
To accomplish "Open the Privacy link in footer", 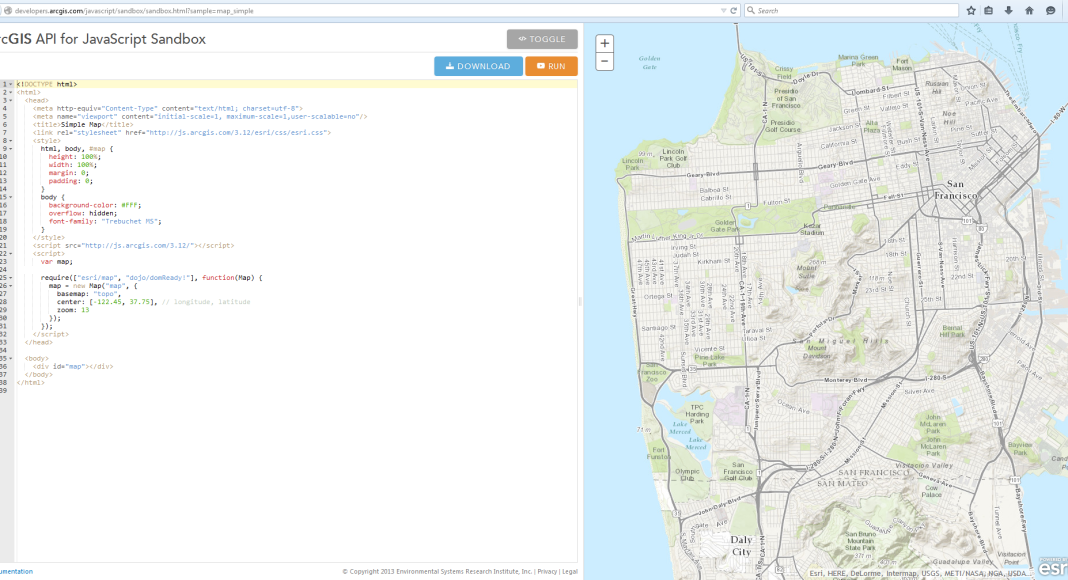I will tap(547, 572).
